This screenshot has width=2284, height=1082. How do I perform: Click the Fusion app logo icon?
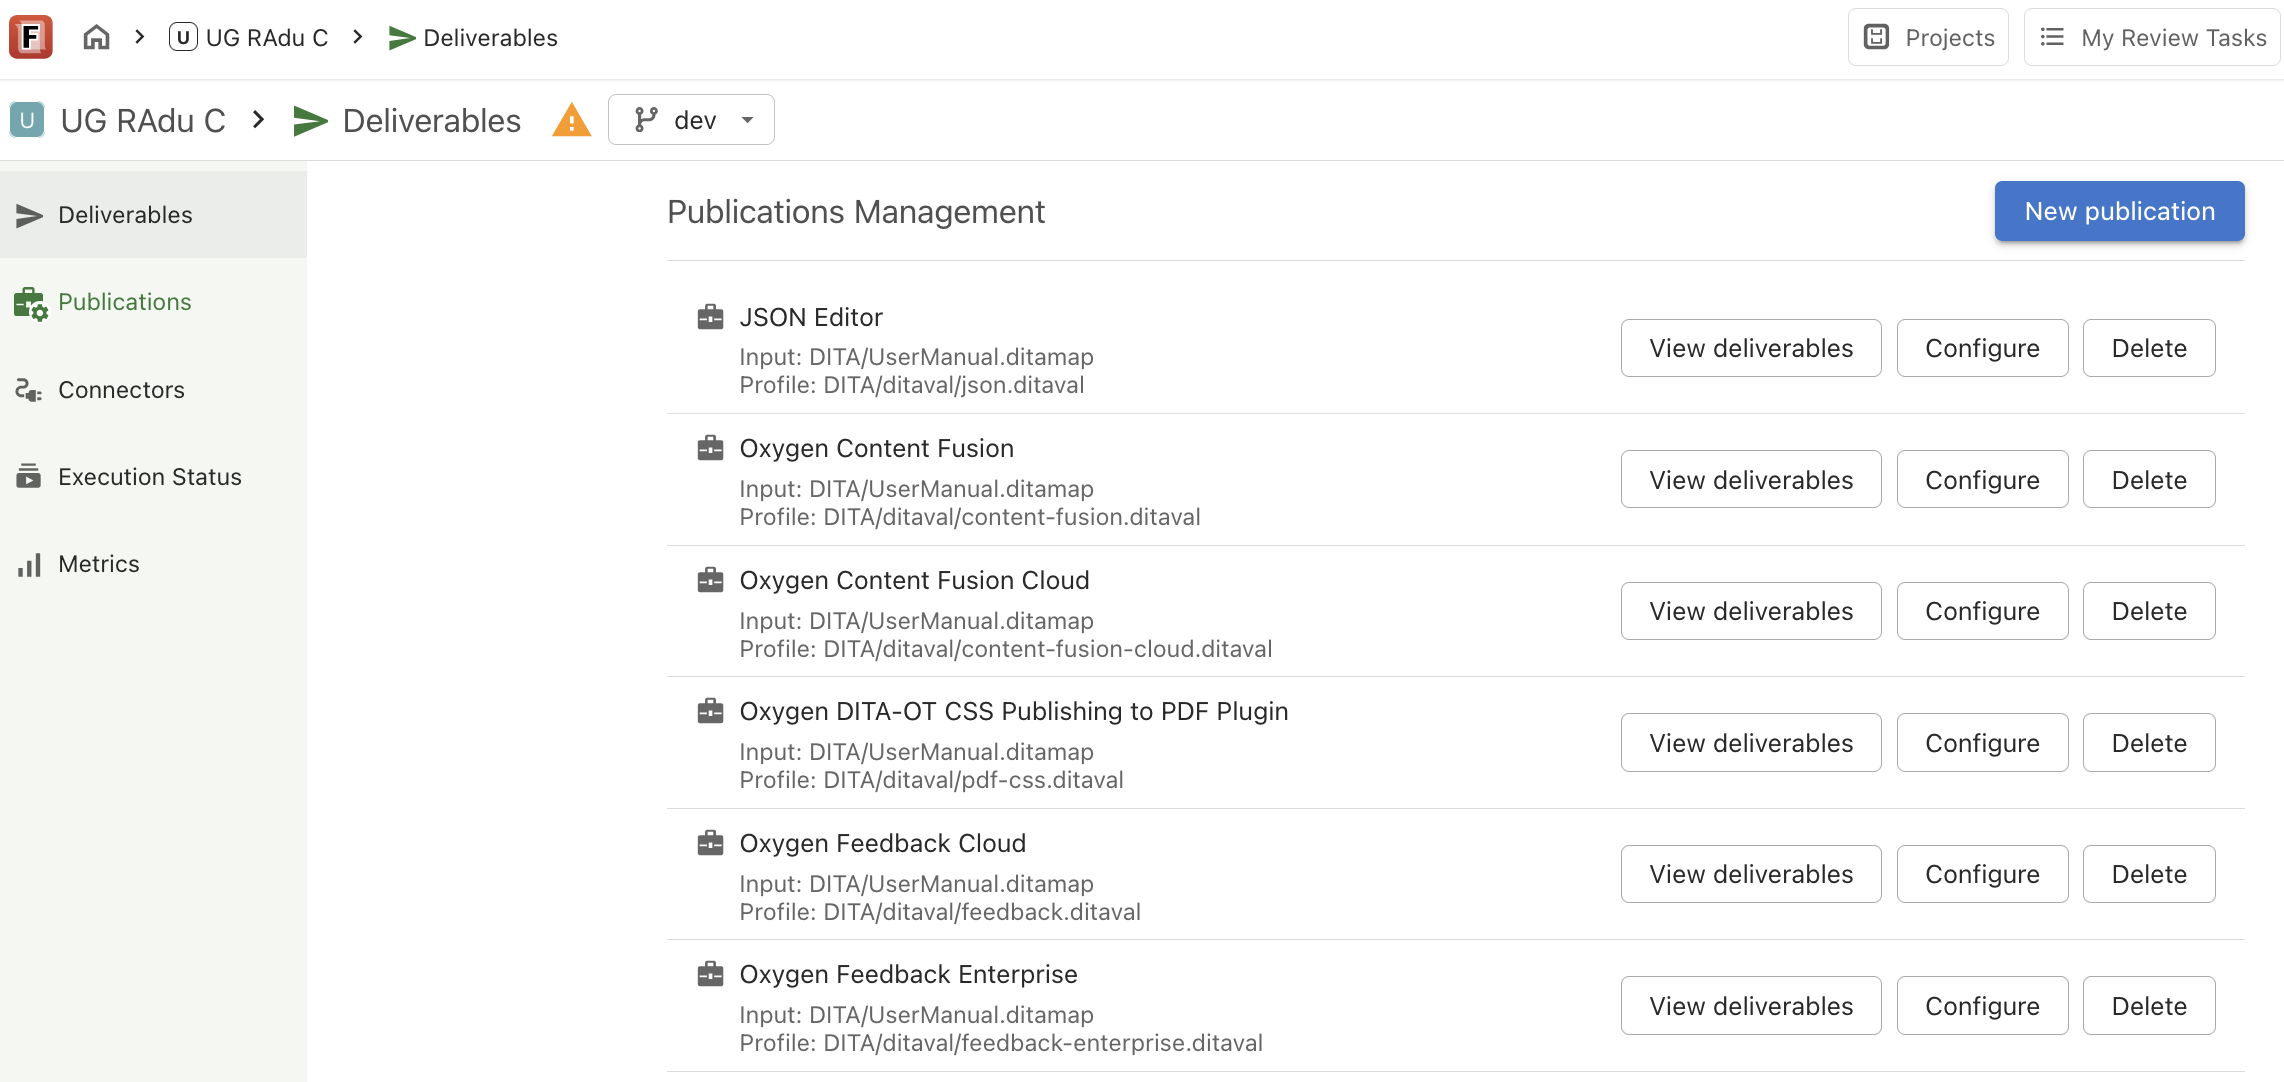(30, 38)
